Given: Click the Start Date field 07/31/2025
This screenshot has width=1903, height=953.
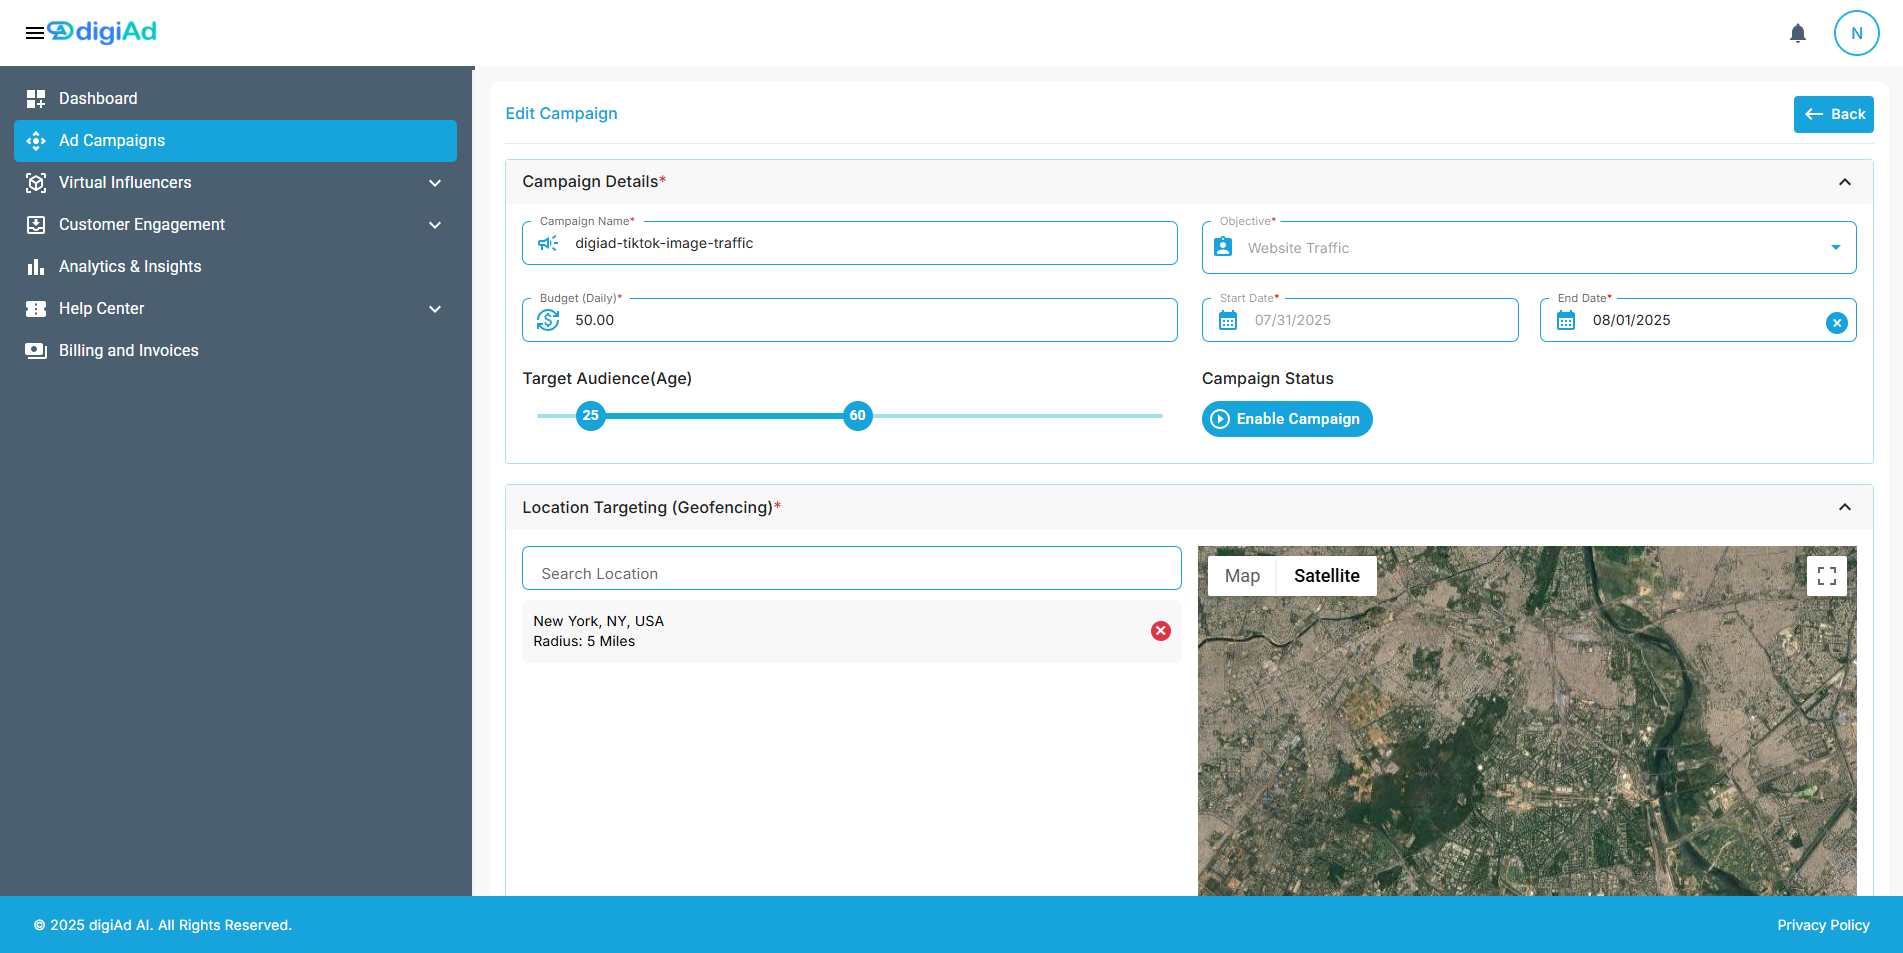Looking at the screenshot, I should (1360, 320).
